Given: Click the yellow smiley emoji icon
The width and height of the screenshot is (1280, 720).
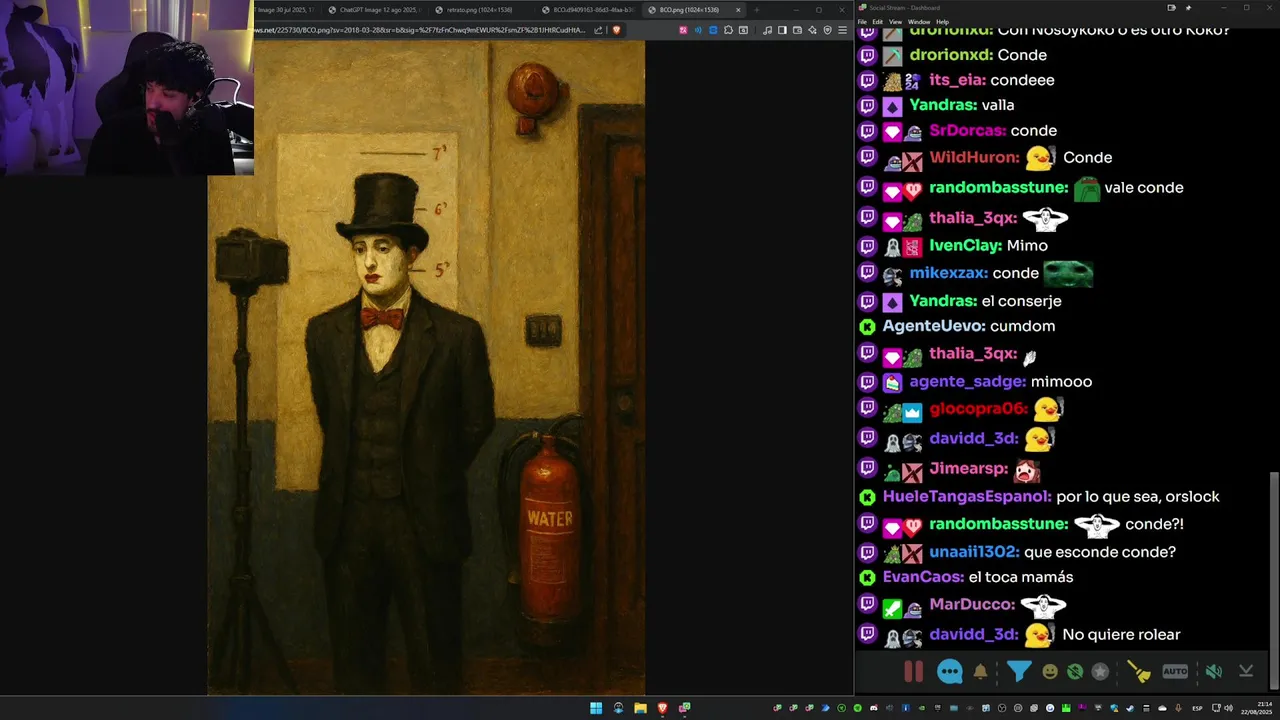Looking at the screenshot, I should point(1049,672).
